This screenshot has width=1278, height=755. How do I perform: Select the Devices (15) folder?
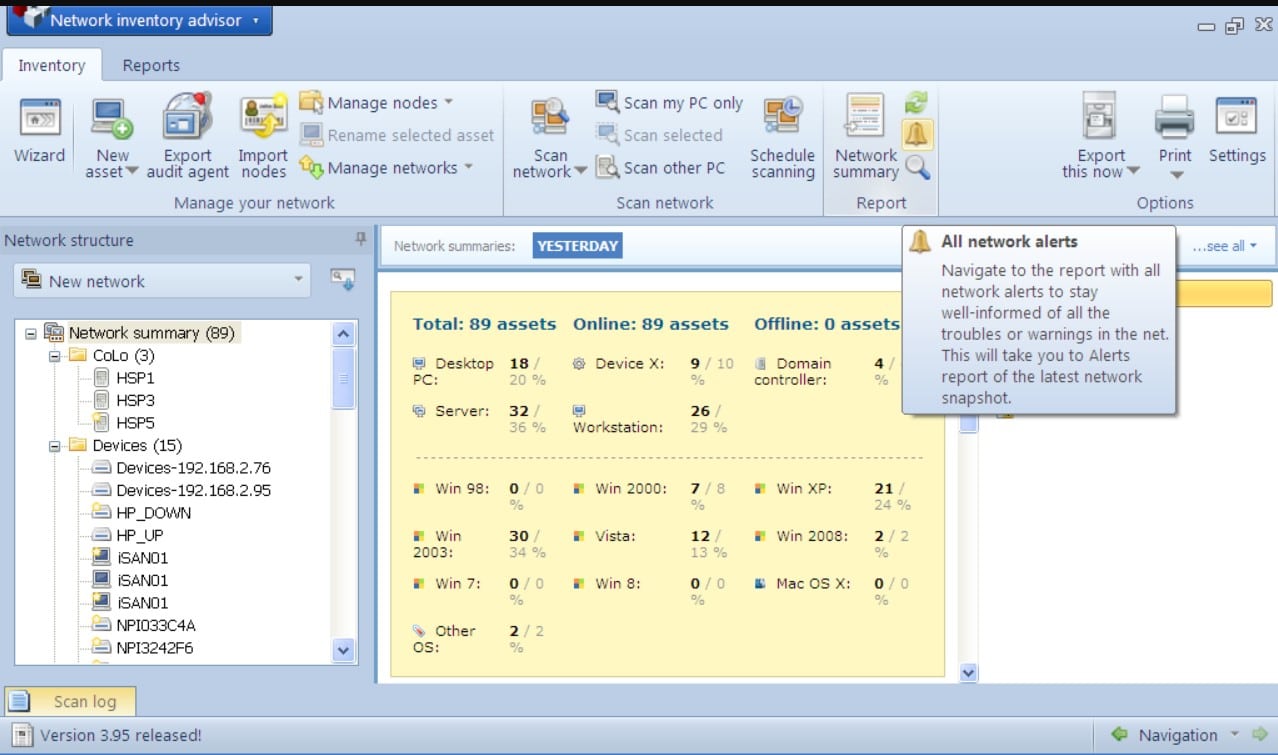[x=137, y=446]
